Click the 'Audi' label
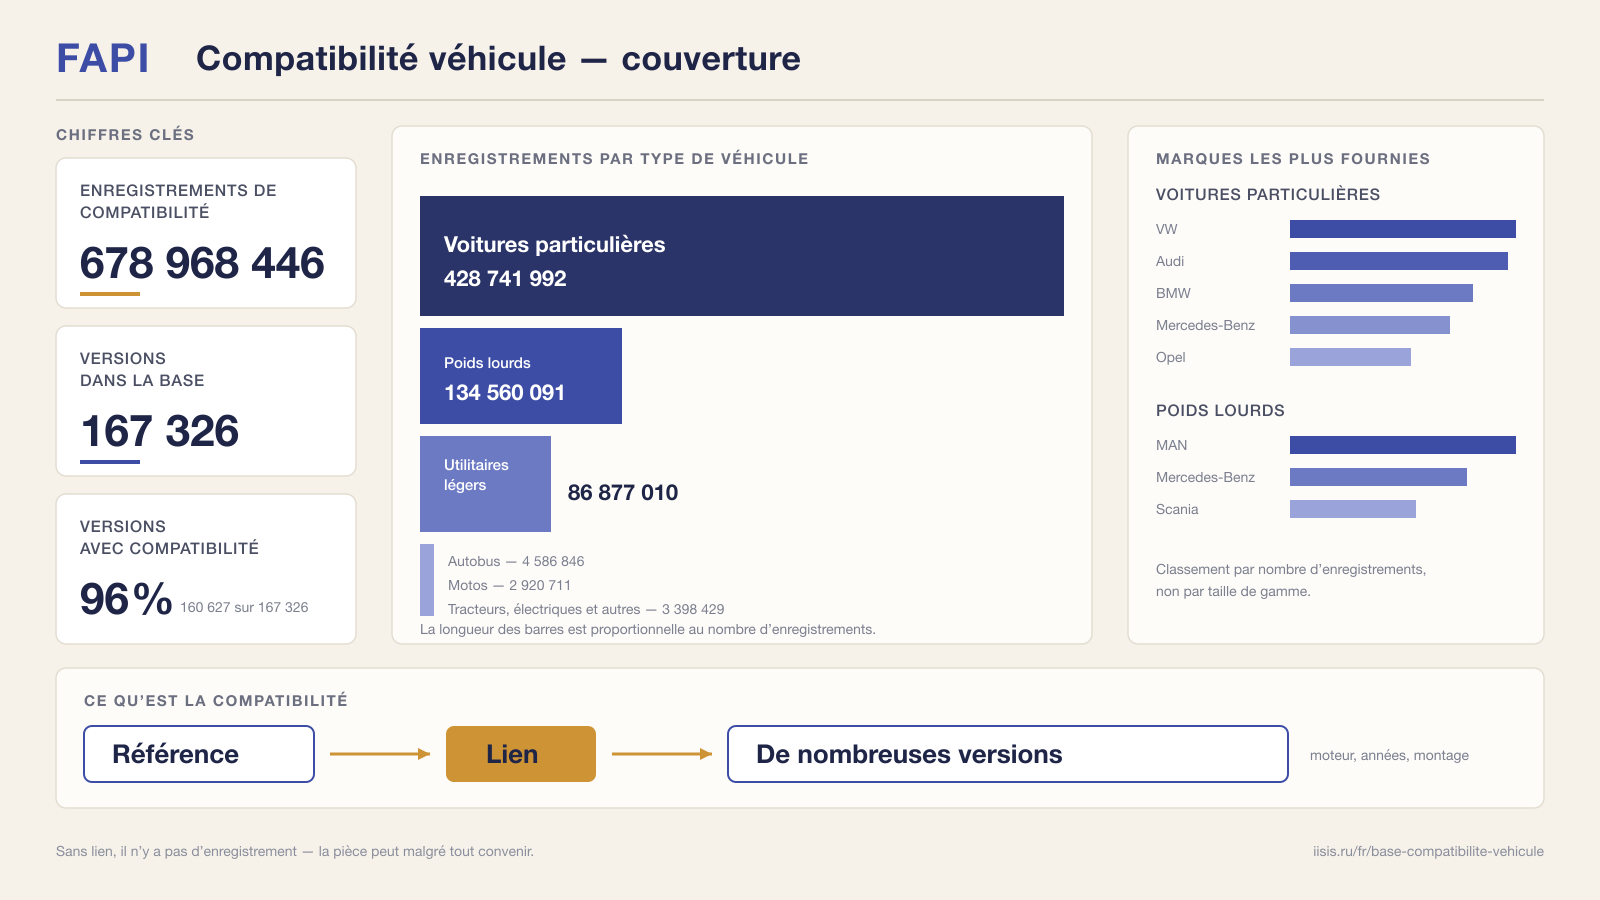This screenshot has width=1600, height=900. tap(1170, 261)
